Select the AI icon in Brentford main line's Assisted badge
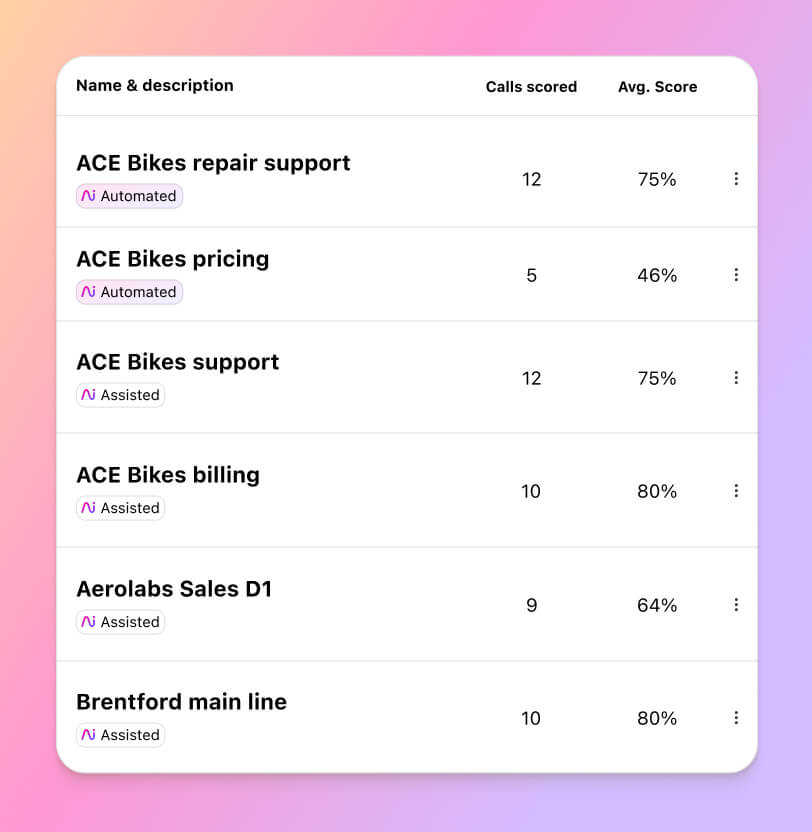Image resolution: width=812 pixels, height=832 pixels. tap(89, 735)
